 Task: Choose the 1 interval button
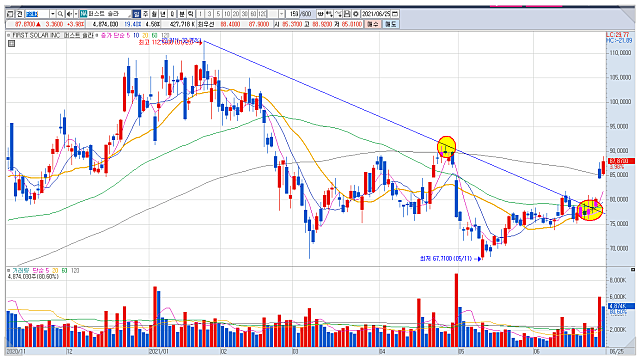pos(200,14)
